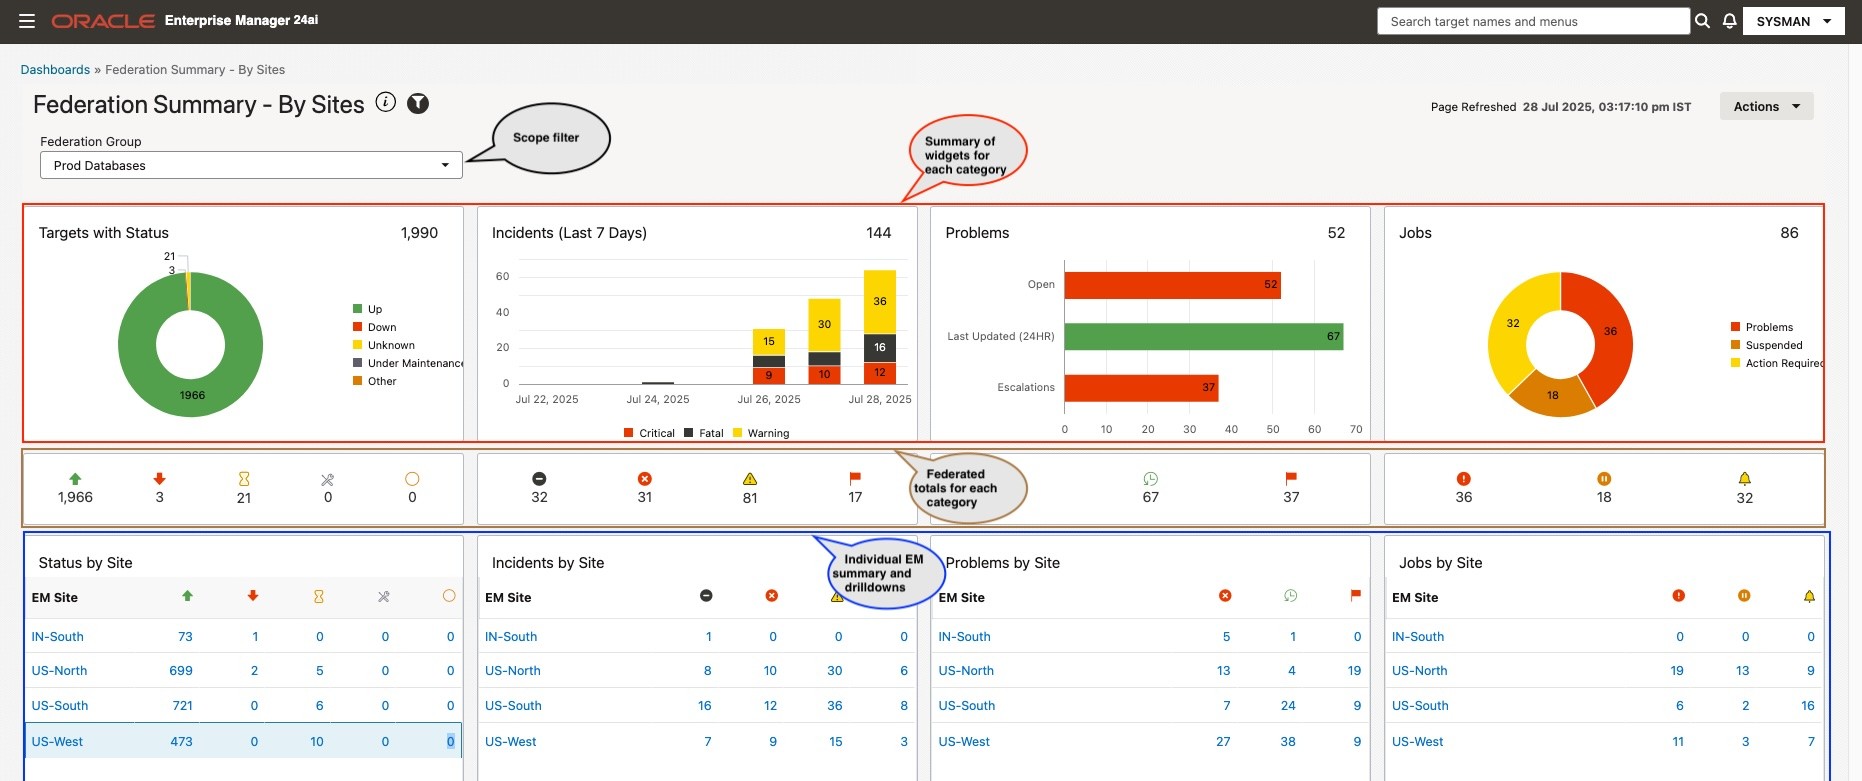The width and height of the screenshot is (1862, 781).
Task: Open IN-South in the Status by Site table
Action: pos(58,637)
